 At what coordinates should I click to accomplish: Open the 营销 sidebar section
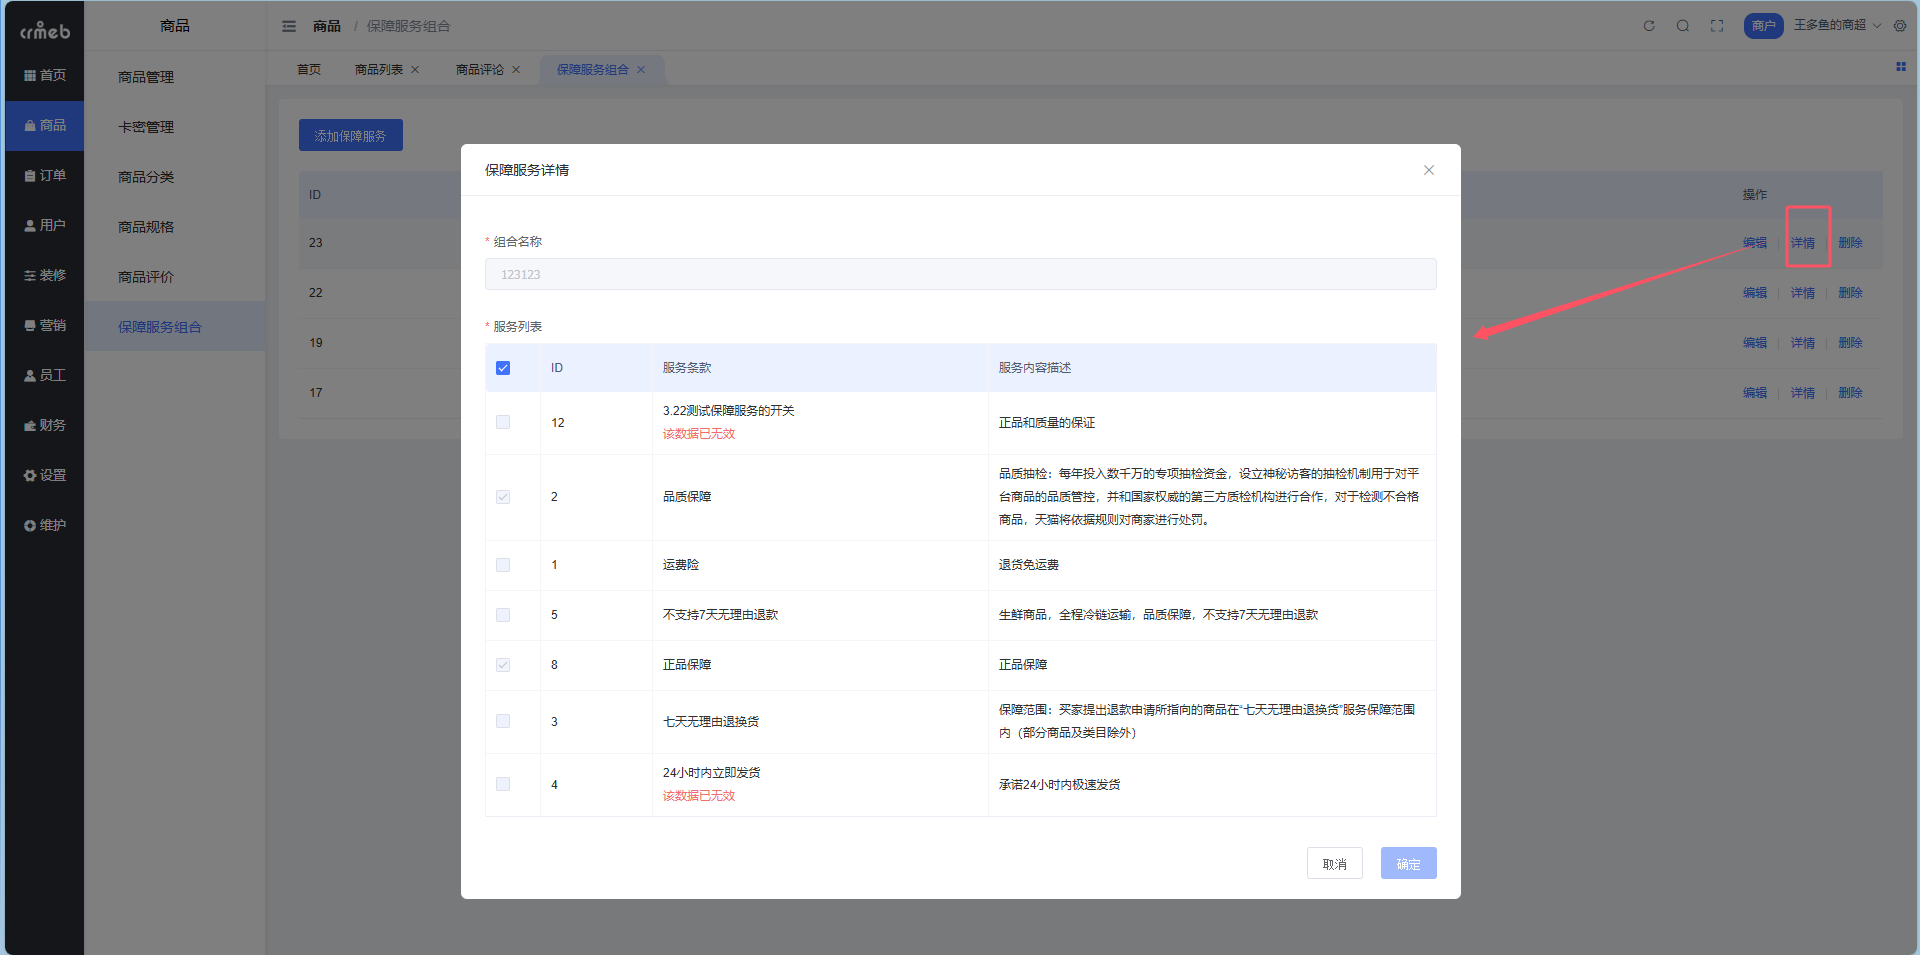point(45,325)
